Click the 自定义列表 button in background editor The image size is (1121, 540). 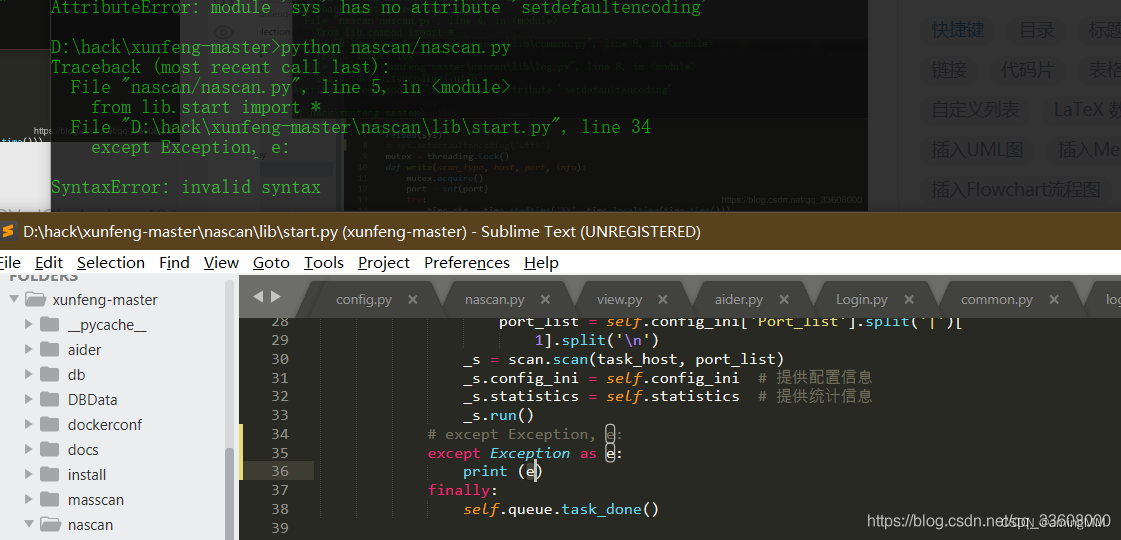click(x=975, y=109)
